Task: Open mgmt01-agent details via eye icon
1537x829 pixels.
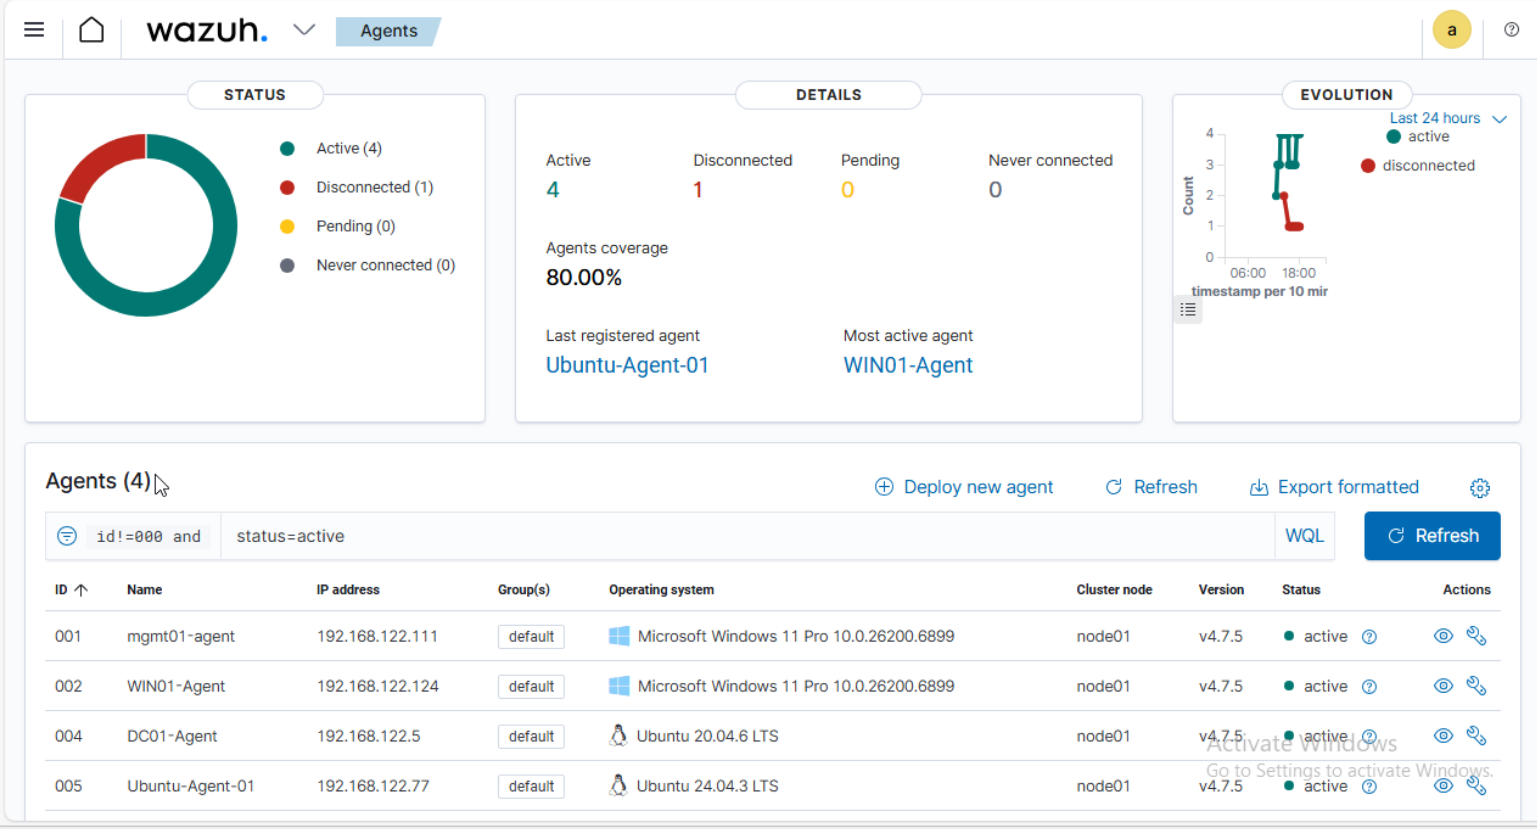Action: coord(1443,636)
